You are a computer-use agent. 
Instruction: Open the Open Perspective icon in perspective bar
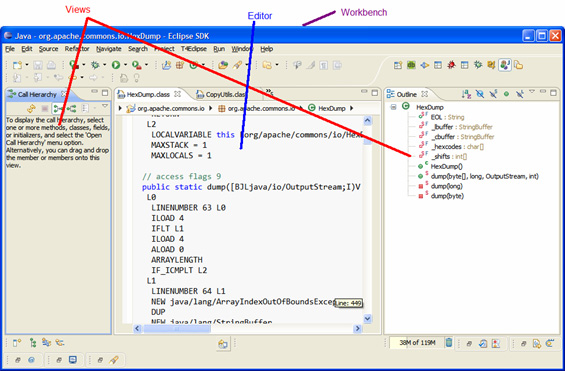pyautogui.click(x=398, y=65)
